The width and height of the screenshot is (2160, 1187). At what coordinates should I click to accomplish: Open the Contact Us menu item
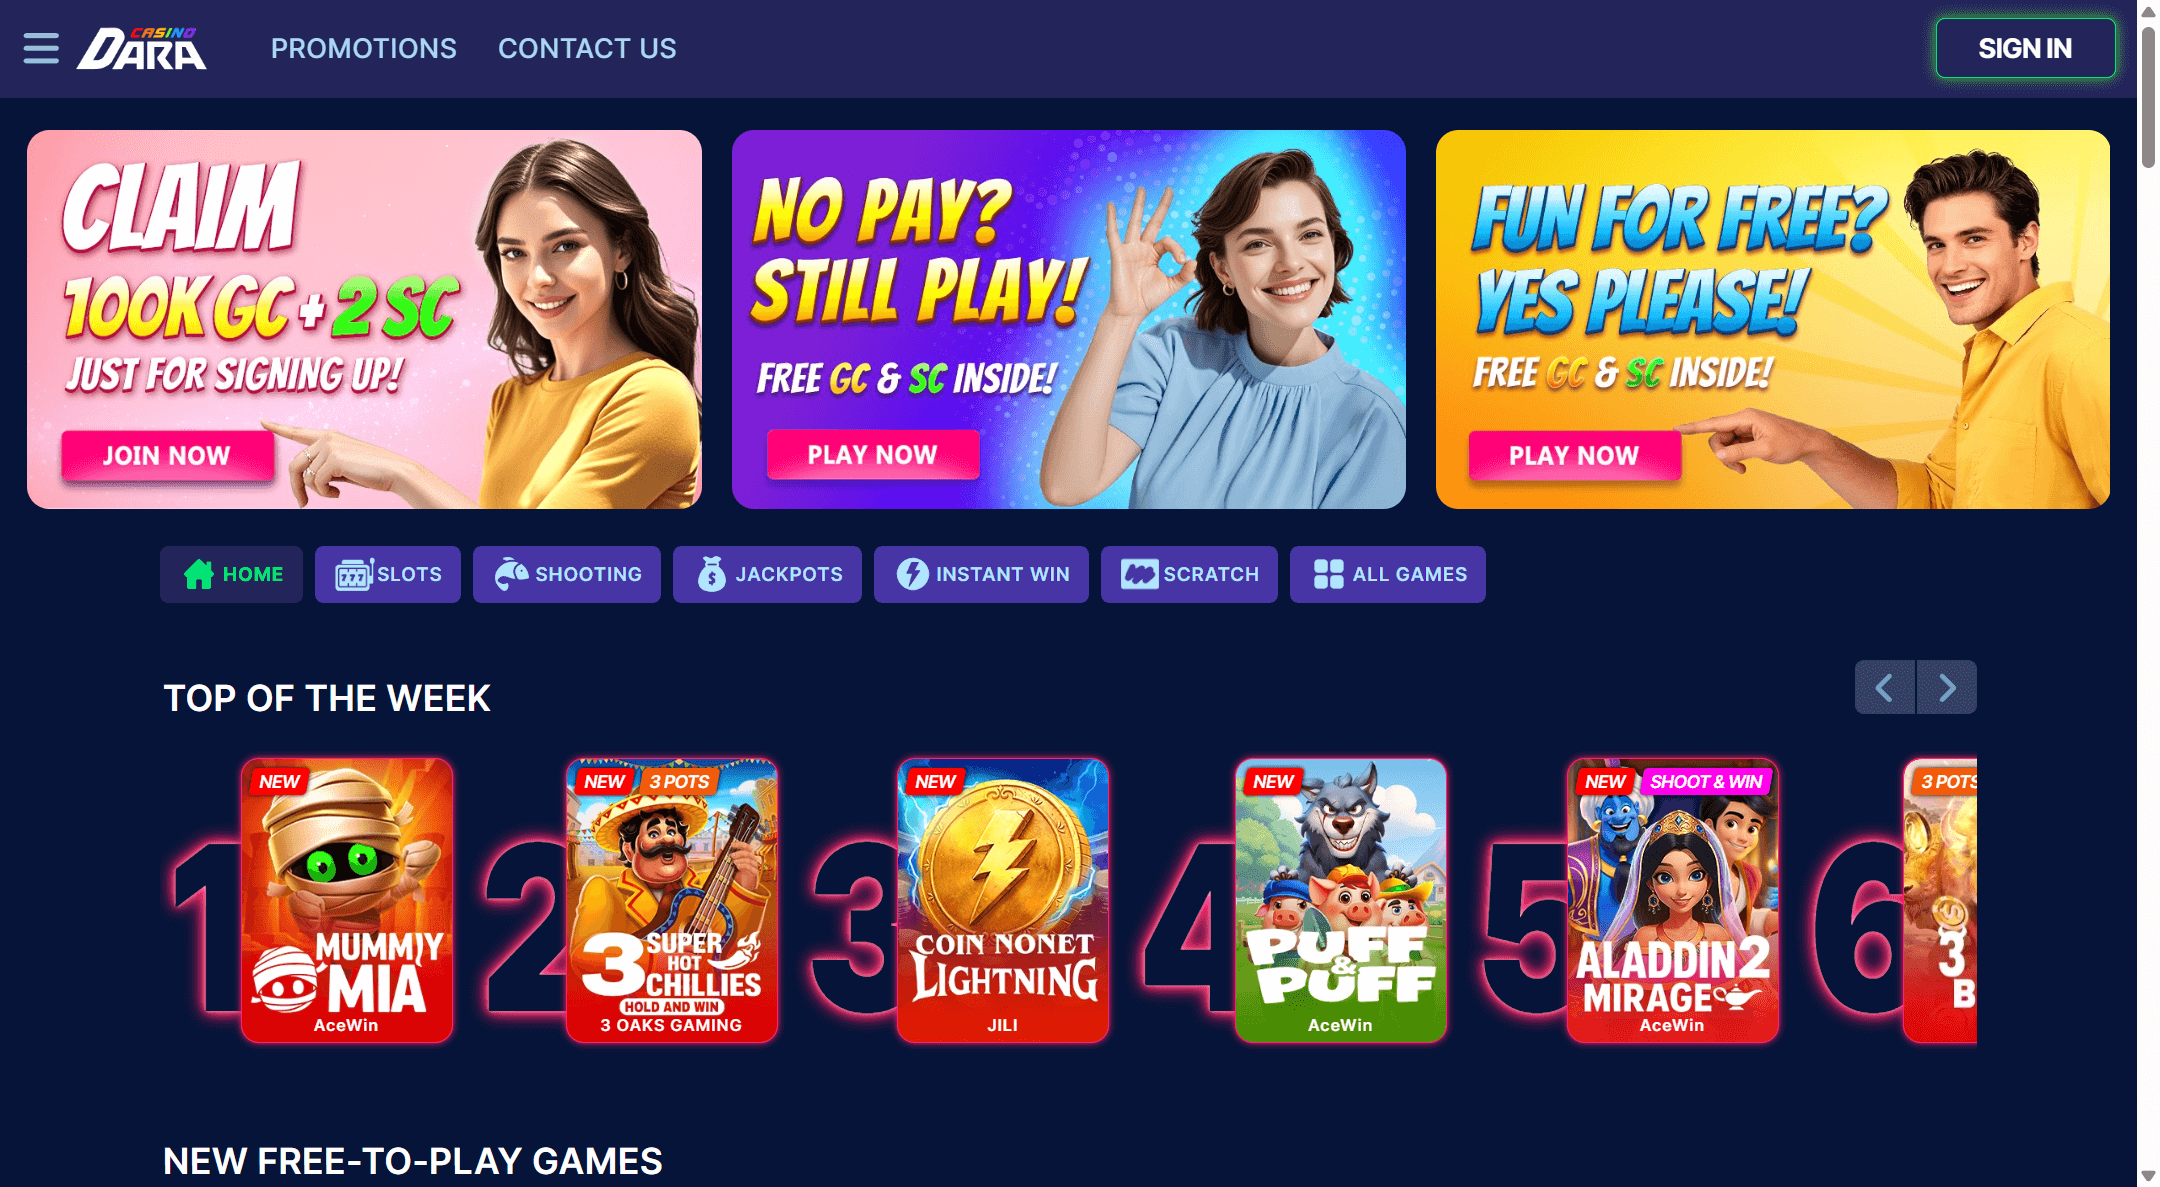587,48
